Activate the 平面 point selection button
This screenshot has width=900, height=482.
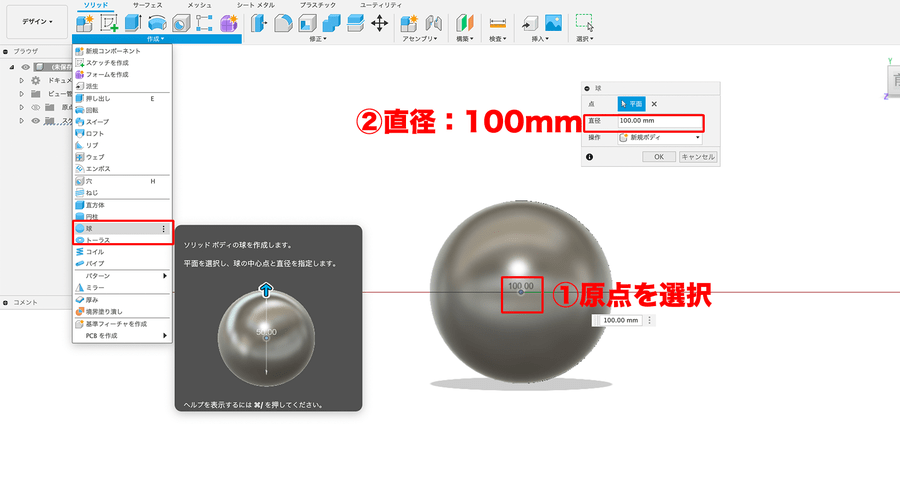click(x=631, y=104)
